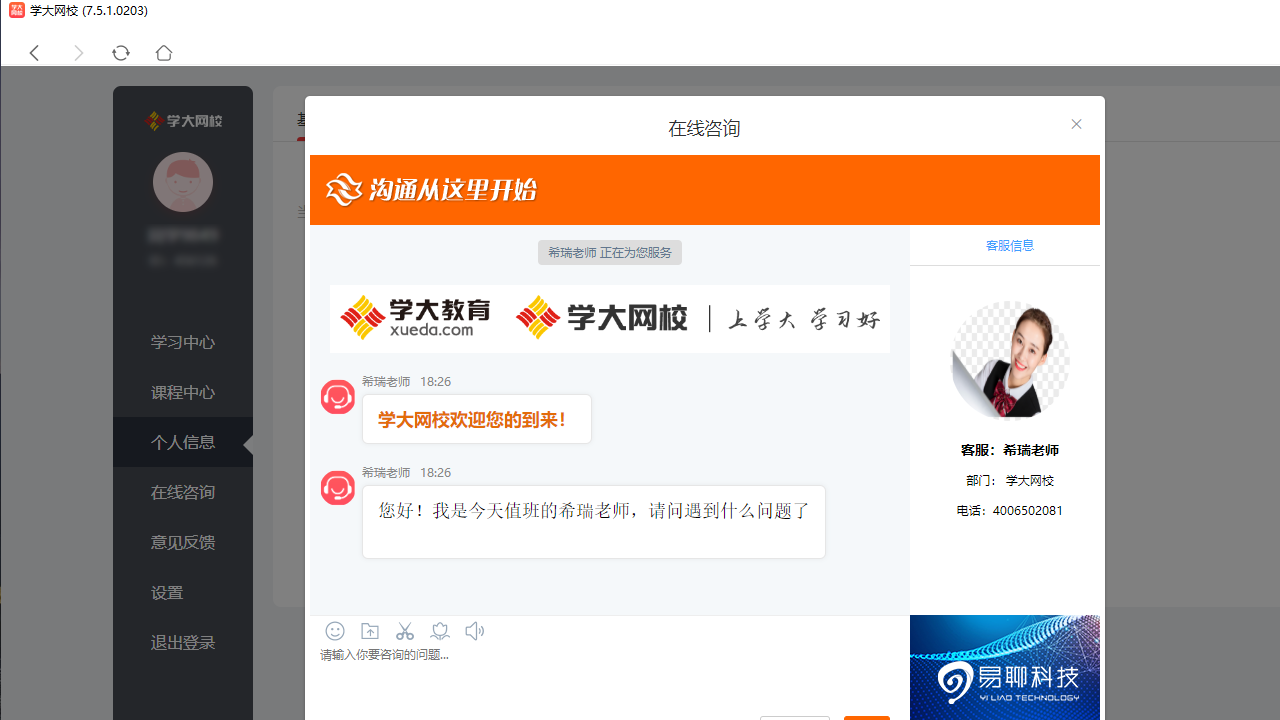Select the scissors screenshot tool
Image resolution: width=1280 pixels, height=720 pixels.
[x=404, y=630]
